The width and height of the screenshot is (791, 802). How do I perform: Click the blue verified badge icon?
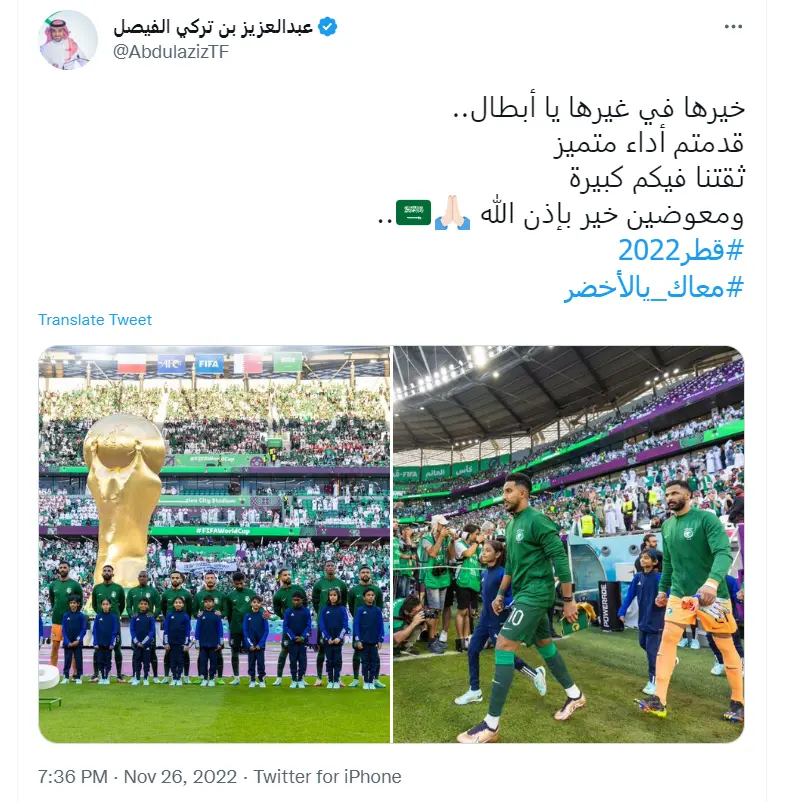point(327,27)
